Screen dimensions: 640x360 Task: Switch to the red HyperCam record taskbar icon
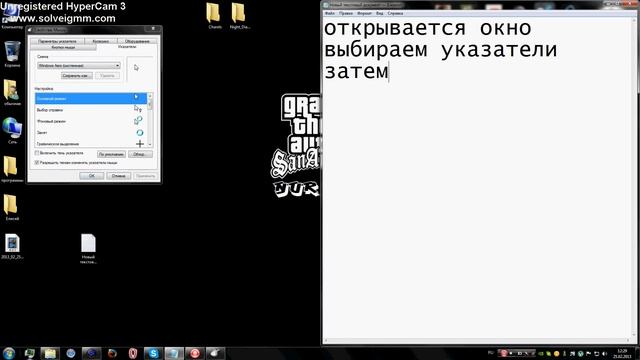click(x=195, y=353)
